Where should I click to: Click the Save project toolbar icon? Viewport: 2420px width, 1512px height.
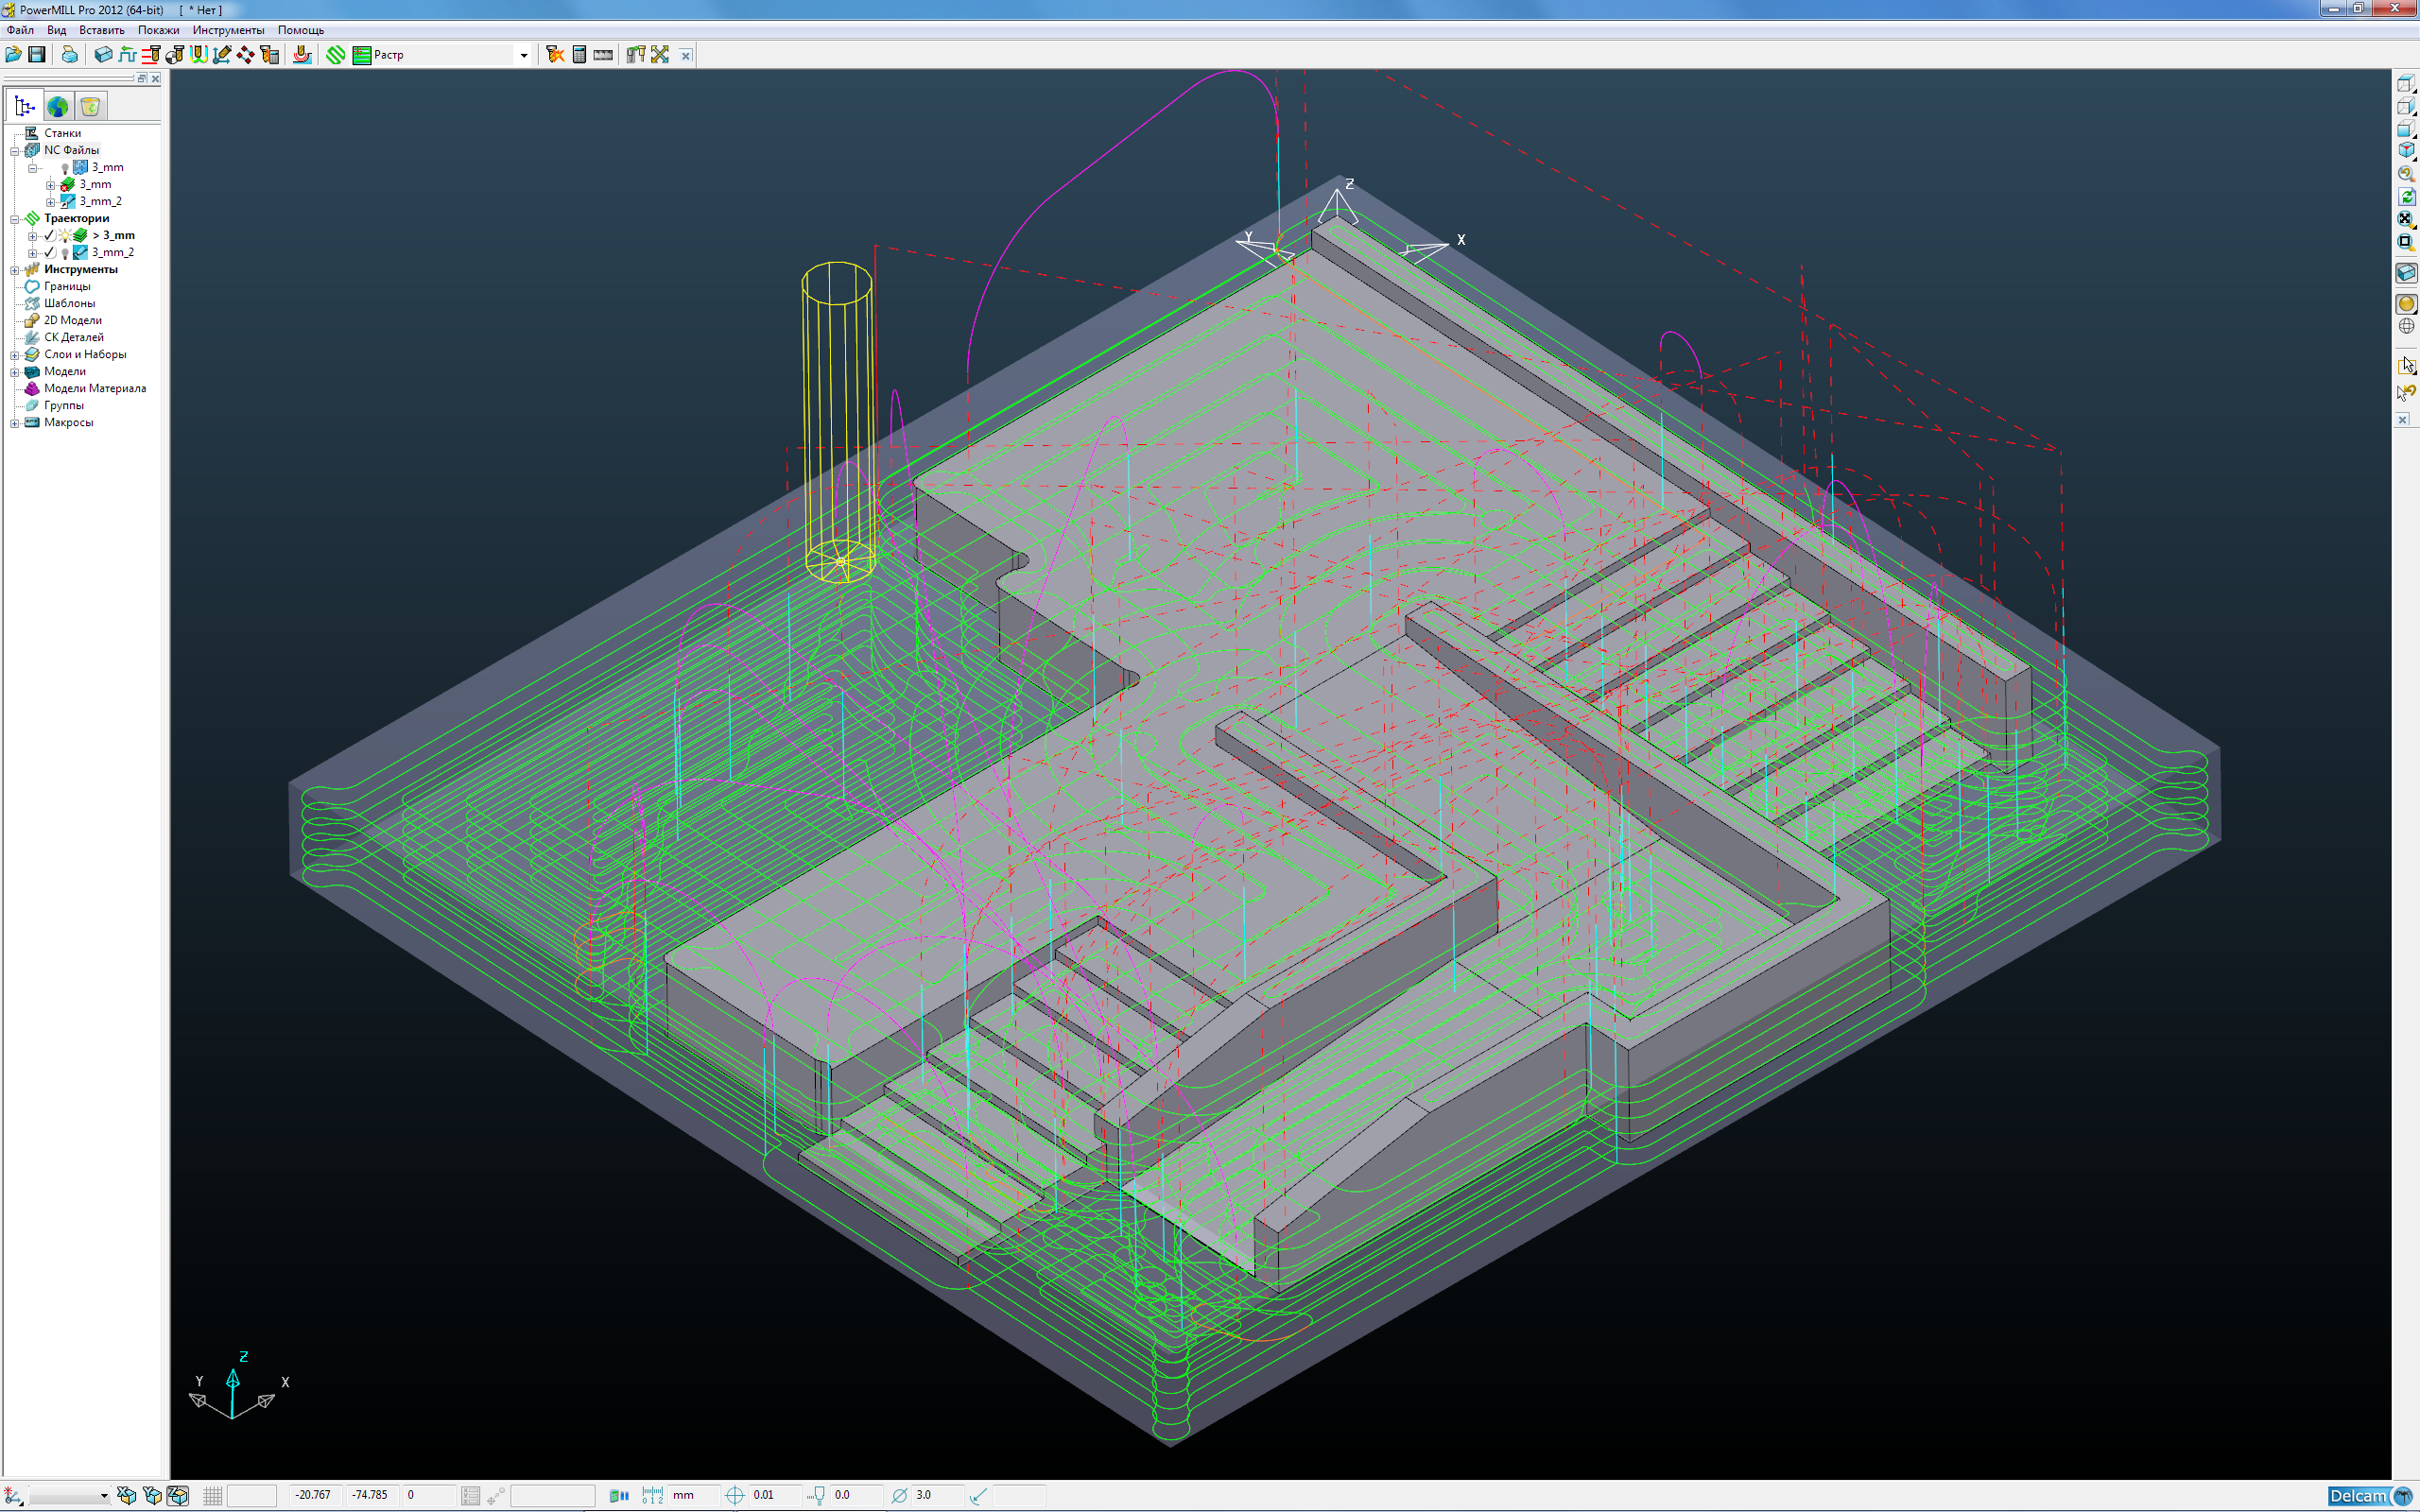(37, 55)
